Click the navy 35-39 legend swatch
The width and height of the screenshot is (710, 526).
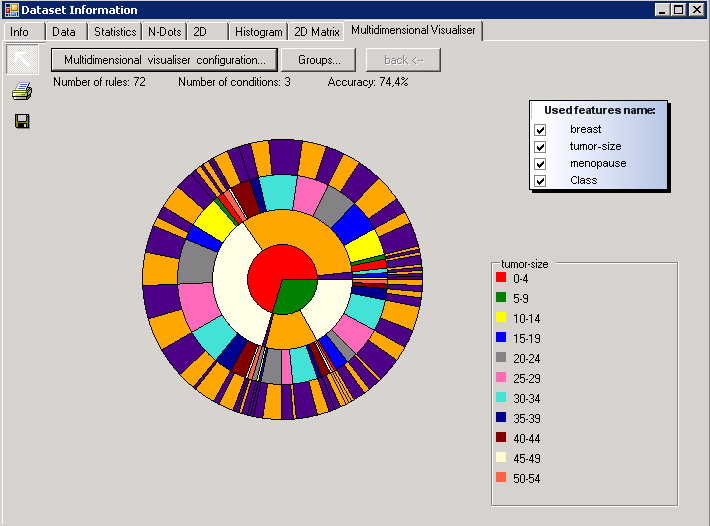point(501,417)
